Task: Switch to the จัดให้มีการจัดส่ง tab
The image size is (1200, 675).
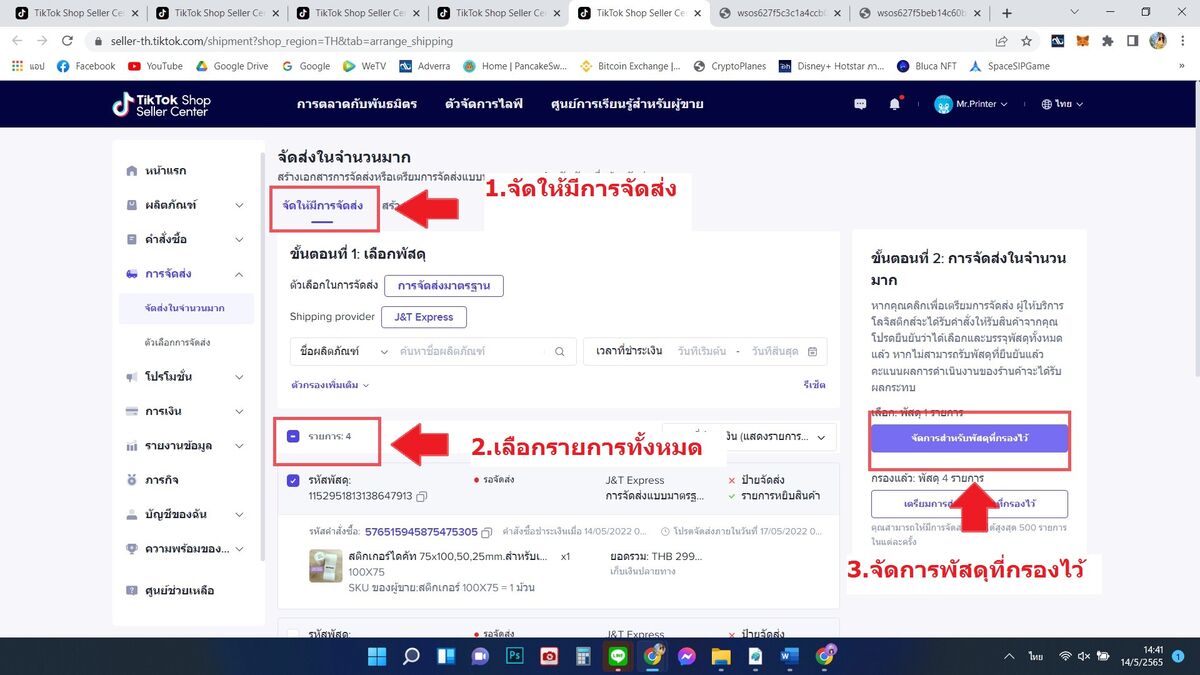Action: 323,205
